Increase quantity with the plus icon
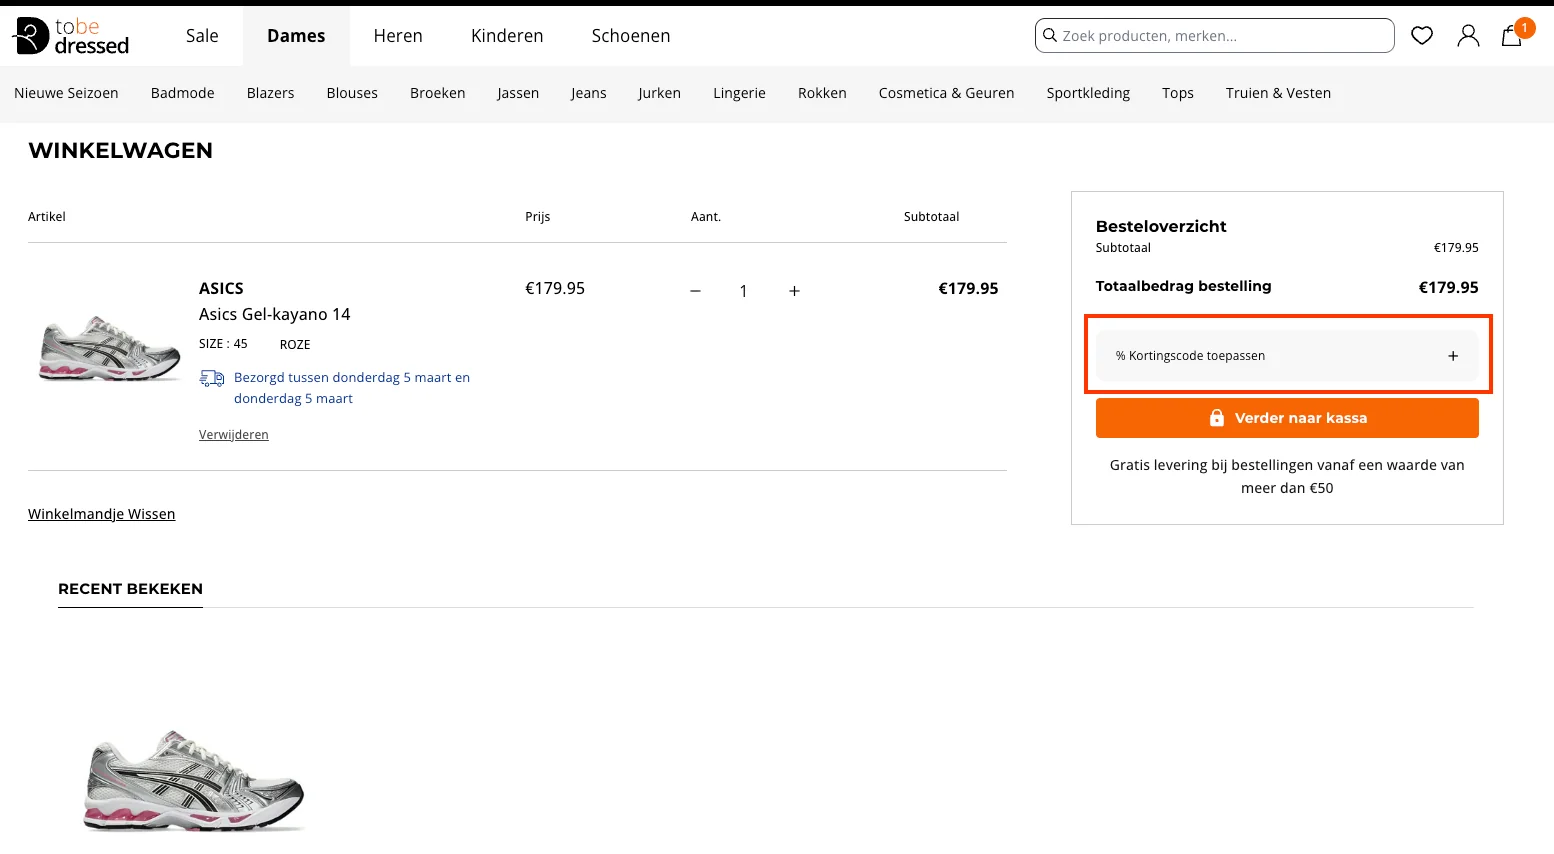Viewport: 1554px width, 854px height. point(794,291)
